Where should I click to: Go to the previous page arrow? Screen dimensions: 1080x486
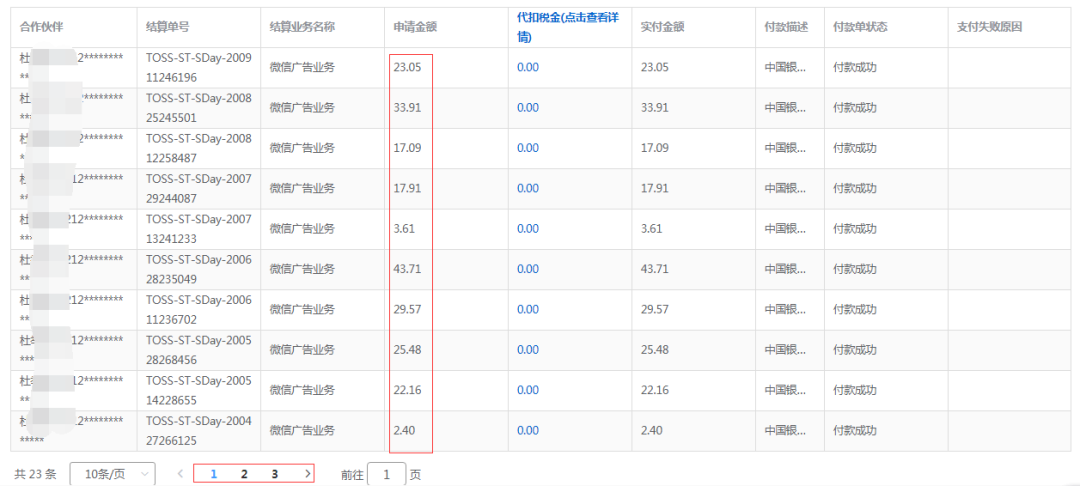[x=180, y=474]
